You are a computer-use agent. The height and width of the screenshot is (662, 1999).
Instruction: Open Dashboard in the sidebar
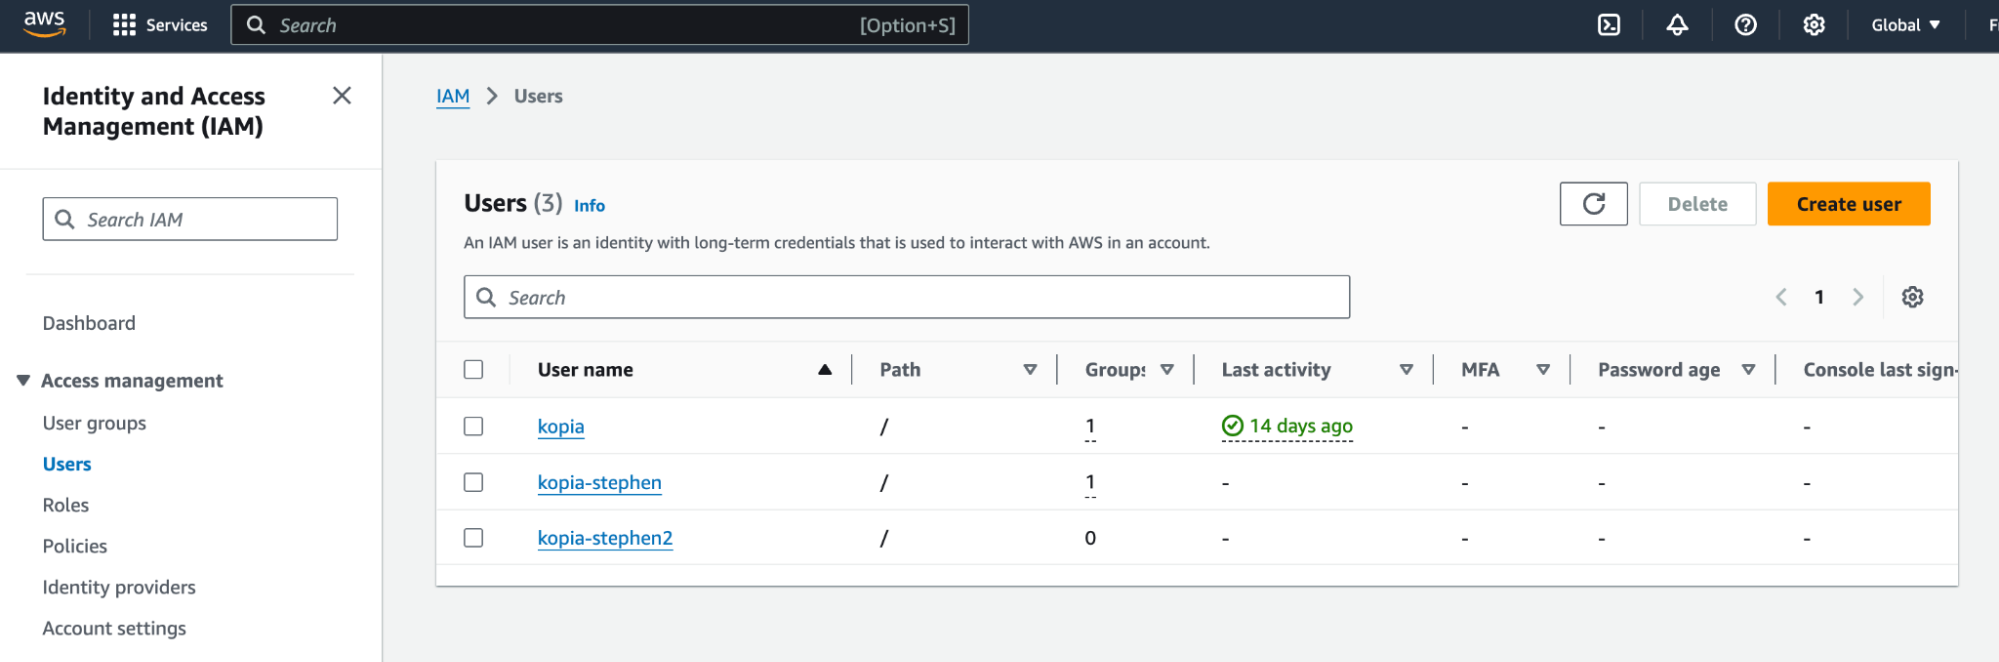tap(89, 323)
